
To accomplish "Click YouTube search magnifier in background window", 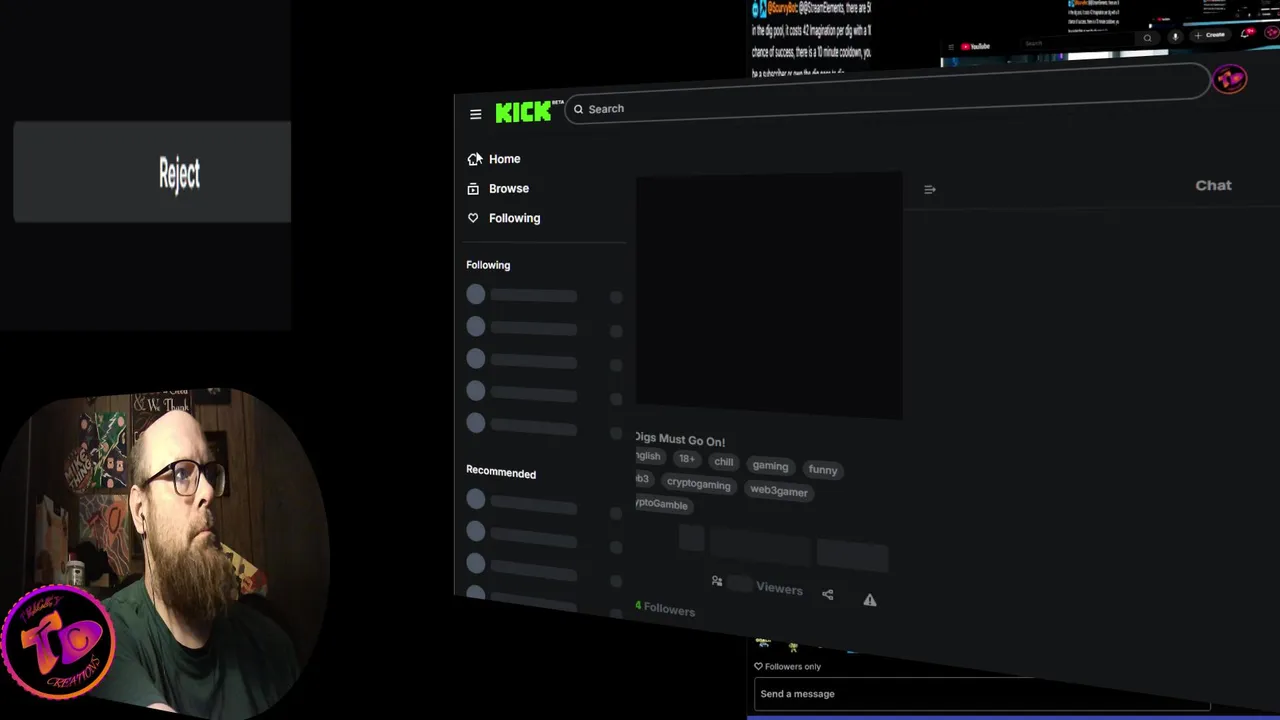I will pos(1148,38).
